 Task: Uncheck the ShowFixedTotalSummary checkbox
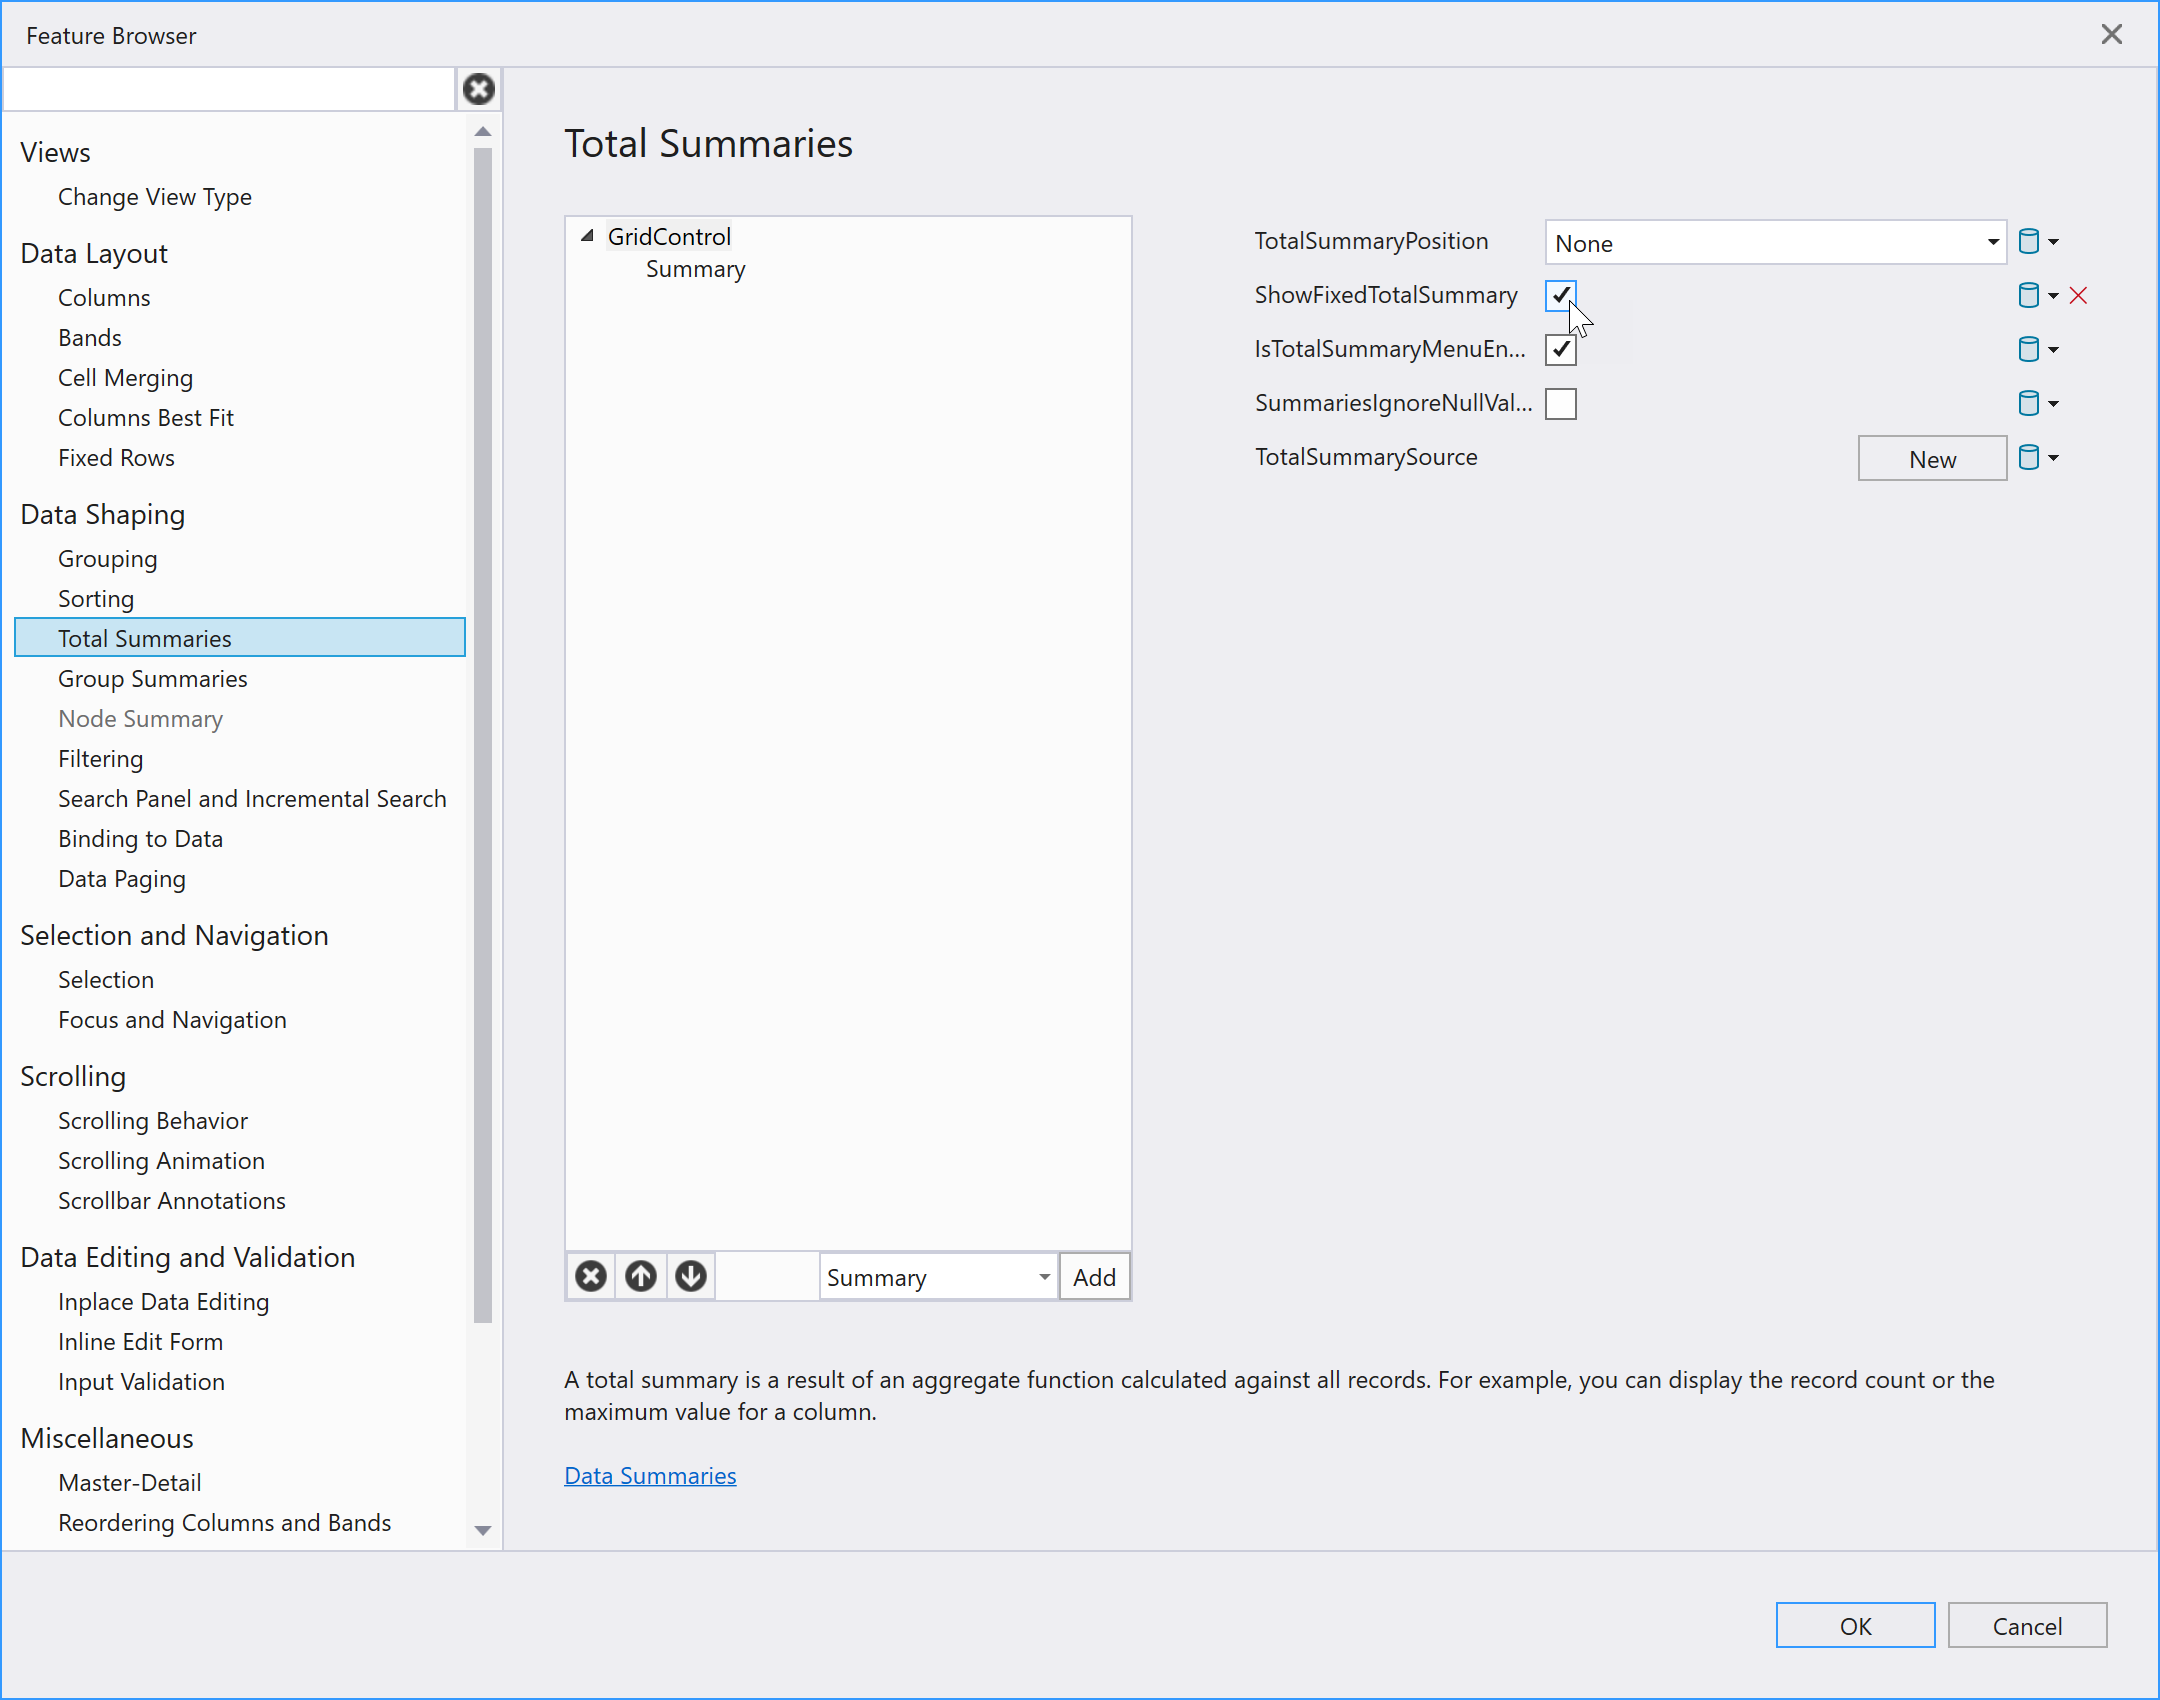tap(1560, 296)
